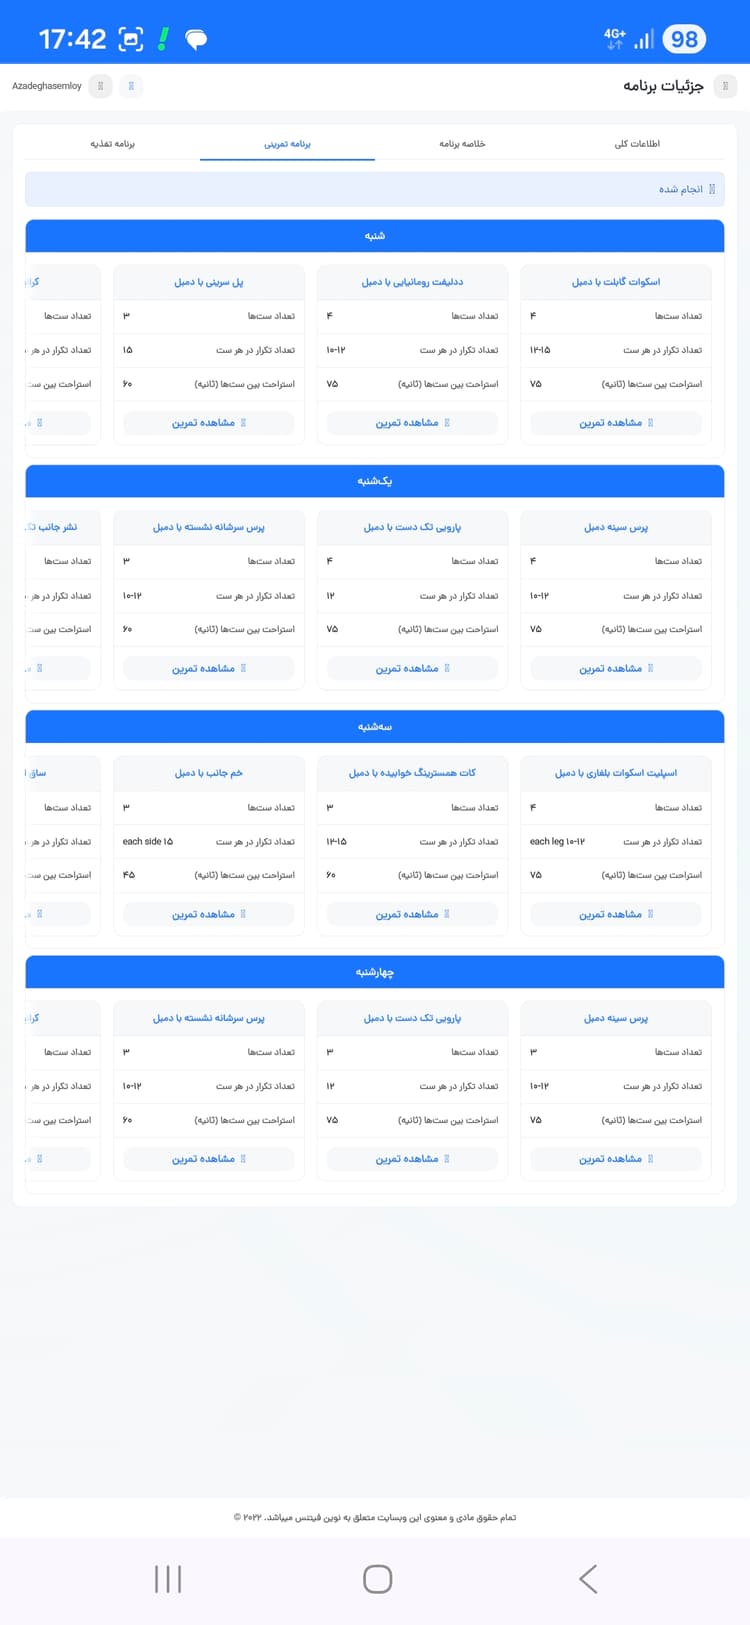Screen dimensions: 750x1625
Task: Click مشاهده تمرین under خم جانبی با دمبل
Action: (x=209, y=914)
